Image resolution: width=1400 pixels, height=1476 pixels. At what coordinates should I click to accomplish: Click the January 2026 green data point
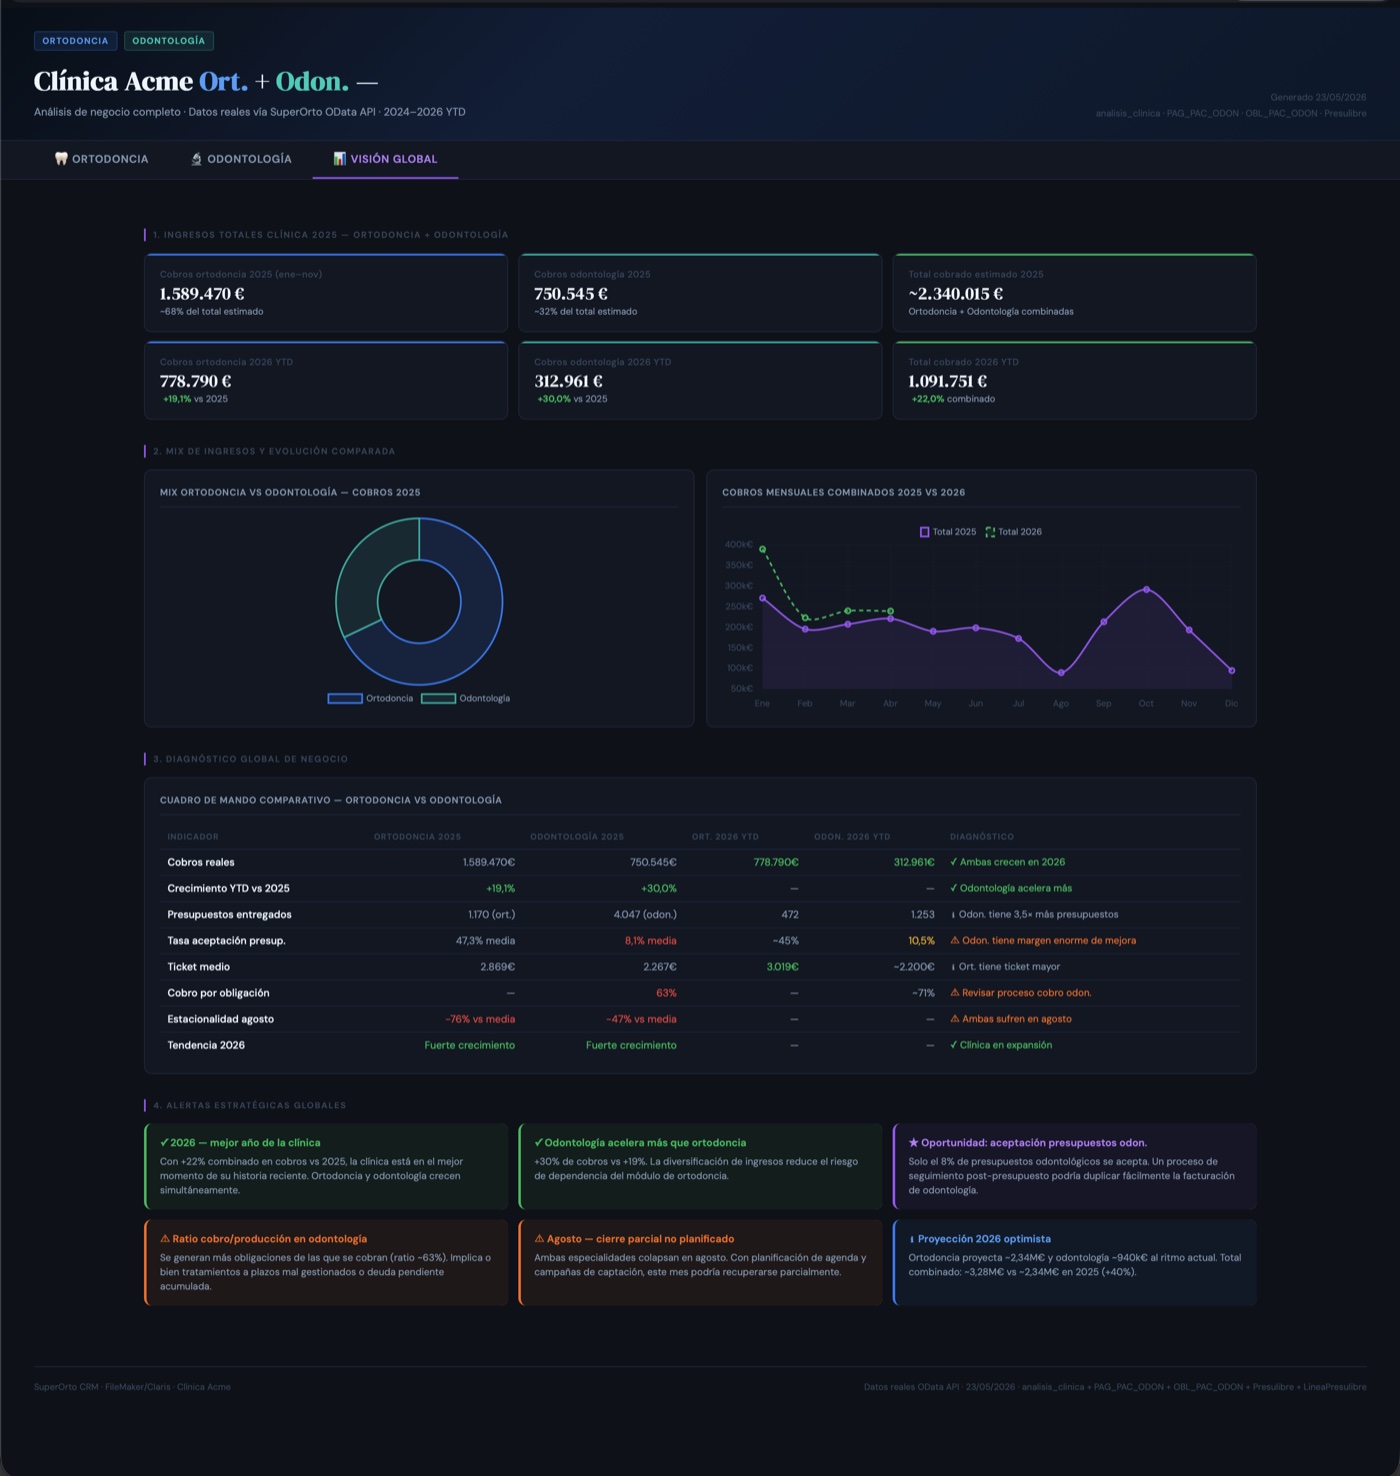point(763,549)
